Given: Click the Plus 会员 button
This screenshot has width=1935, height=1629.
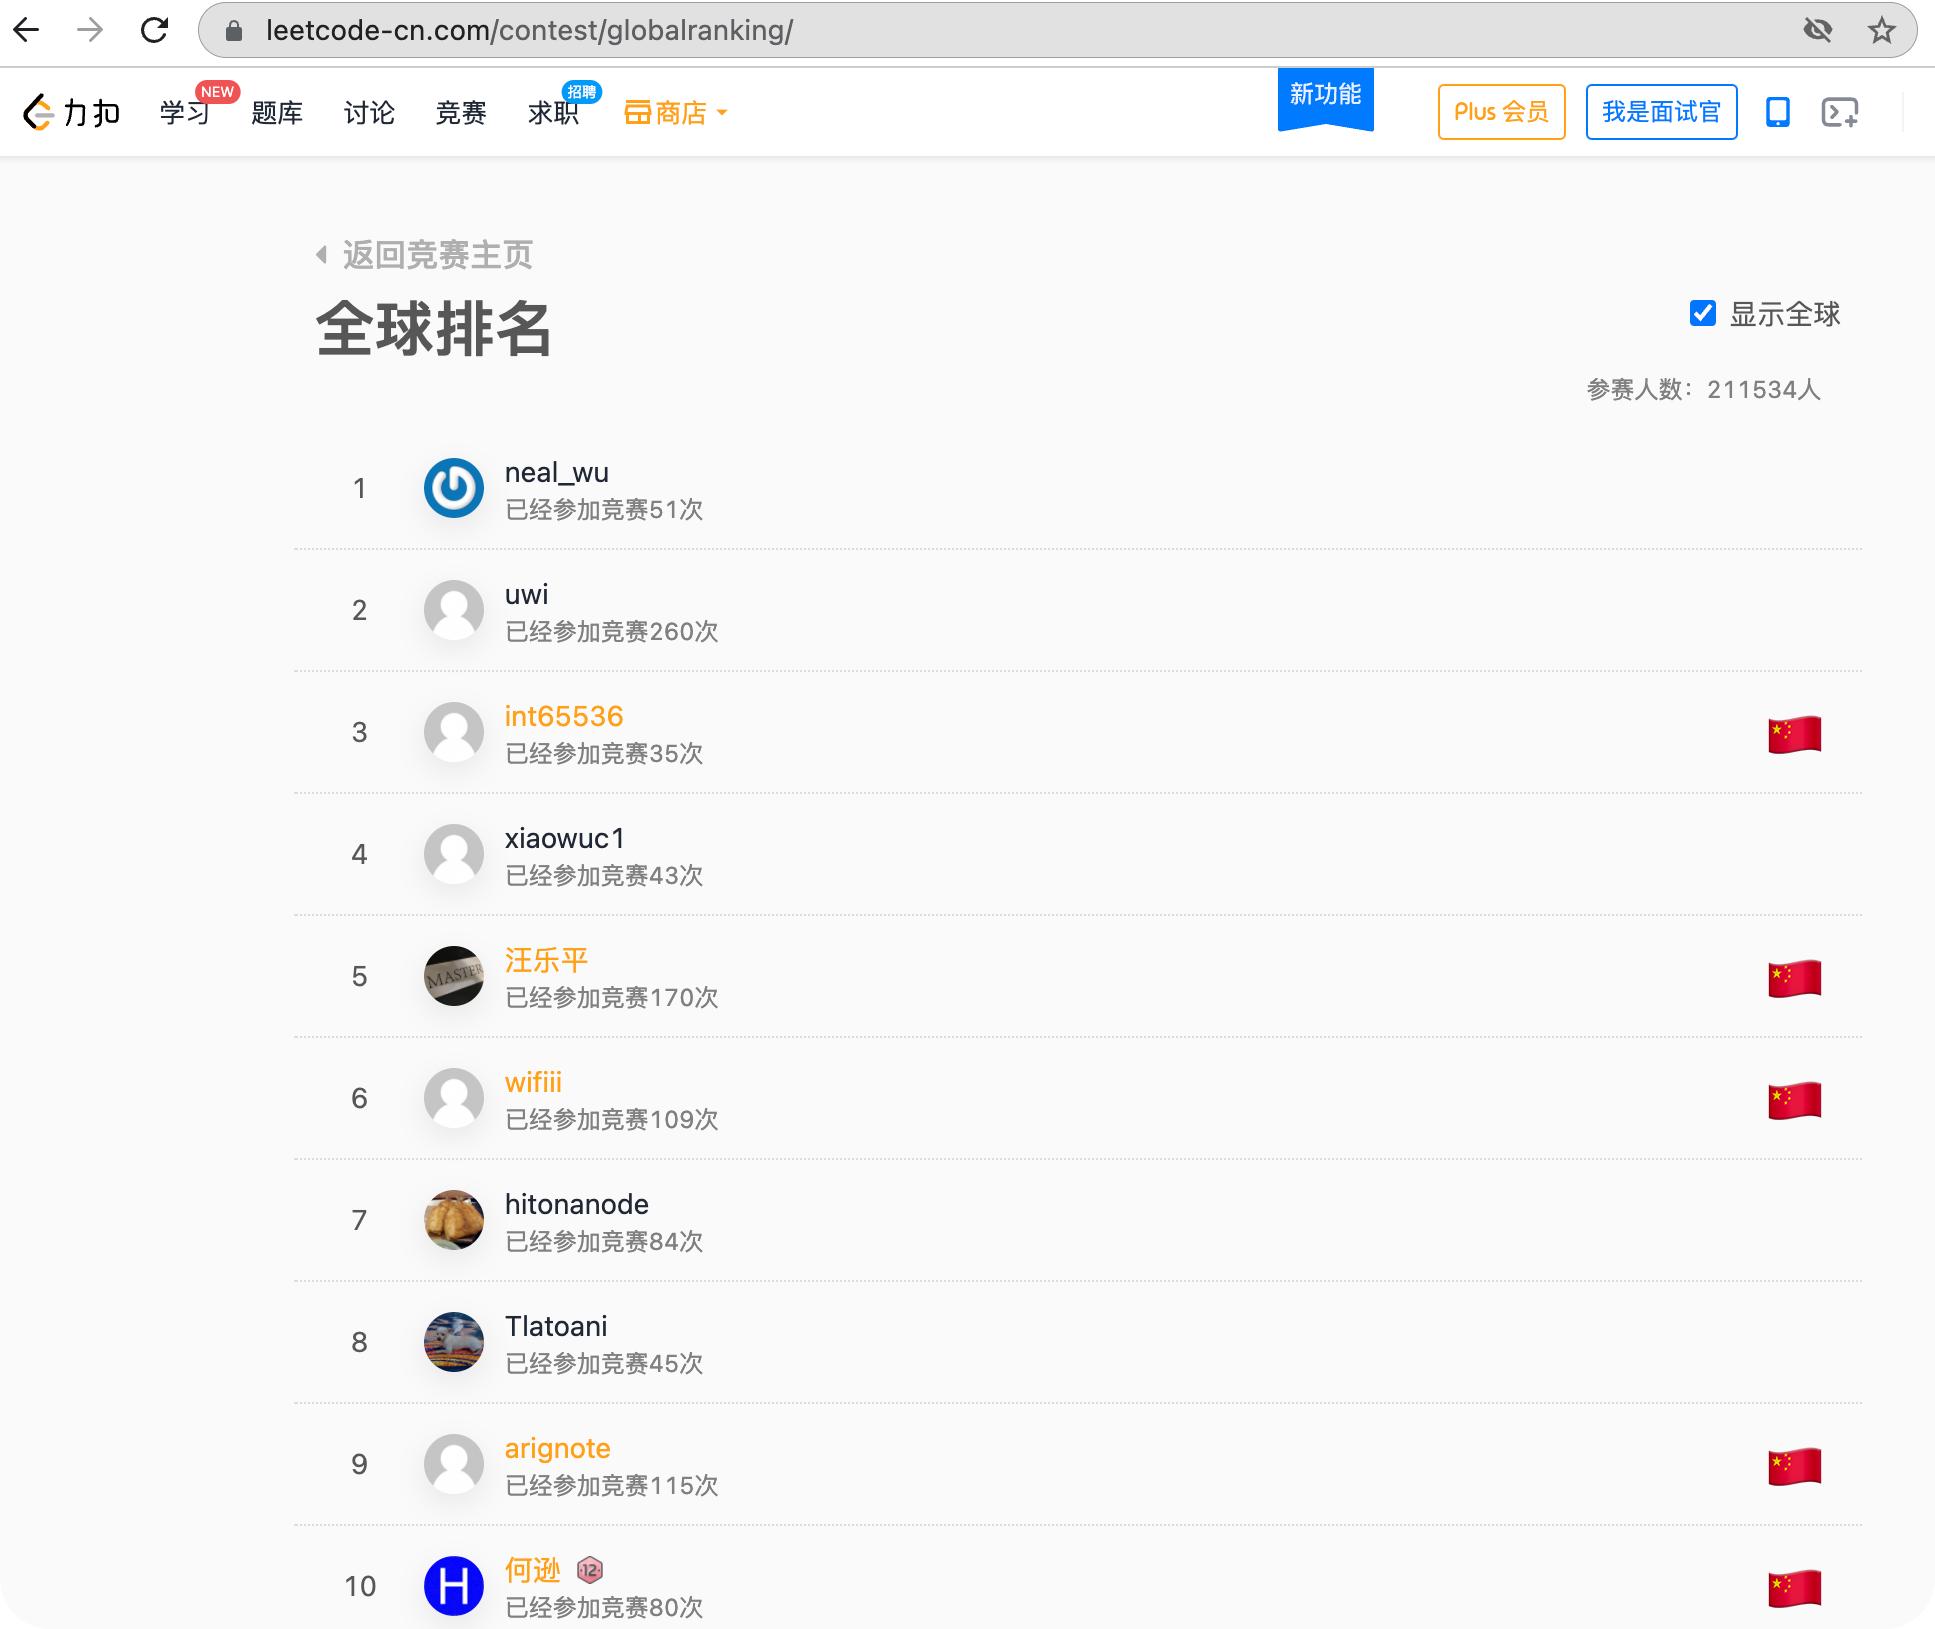Looking at the screenshot, I should tap(1501, 112).
